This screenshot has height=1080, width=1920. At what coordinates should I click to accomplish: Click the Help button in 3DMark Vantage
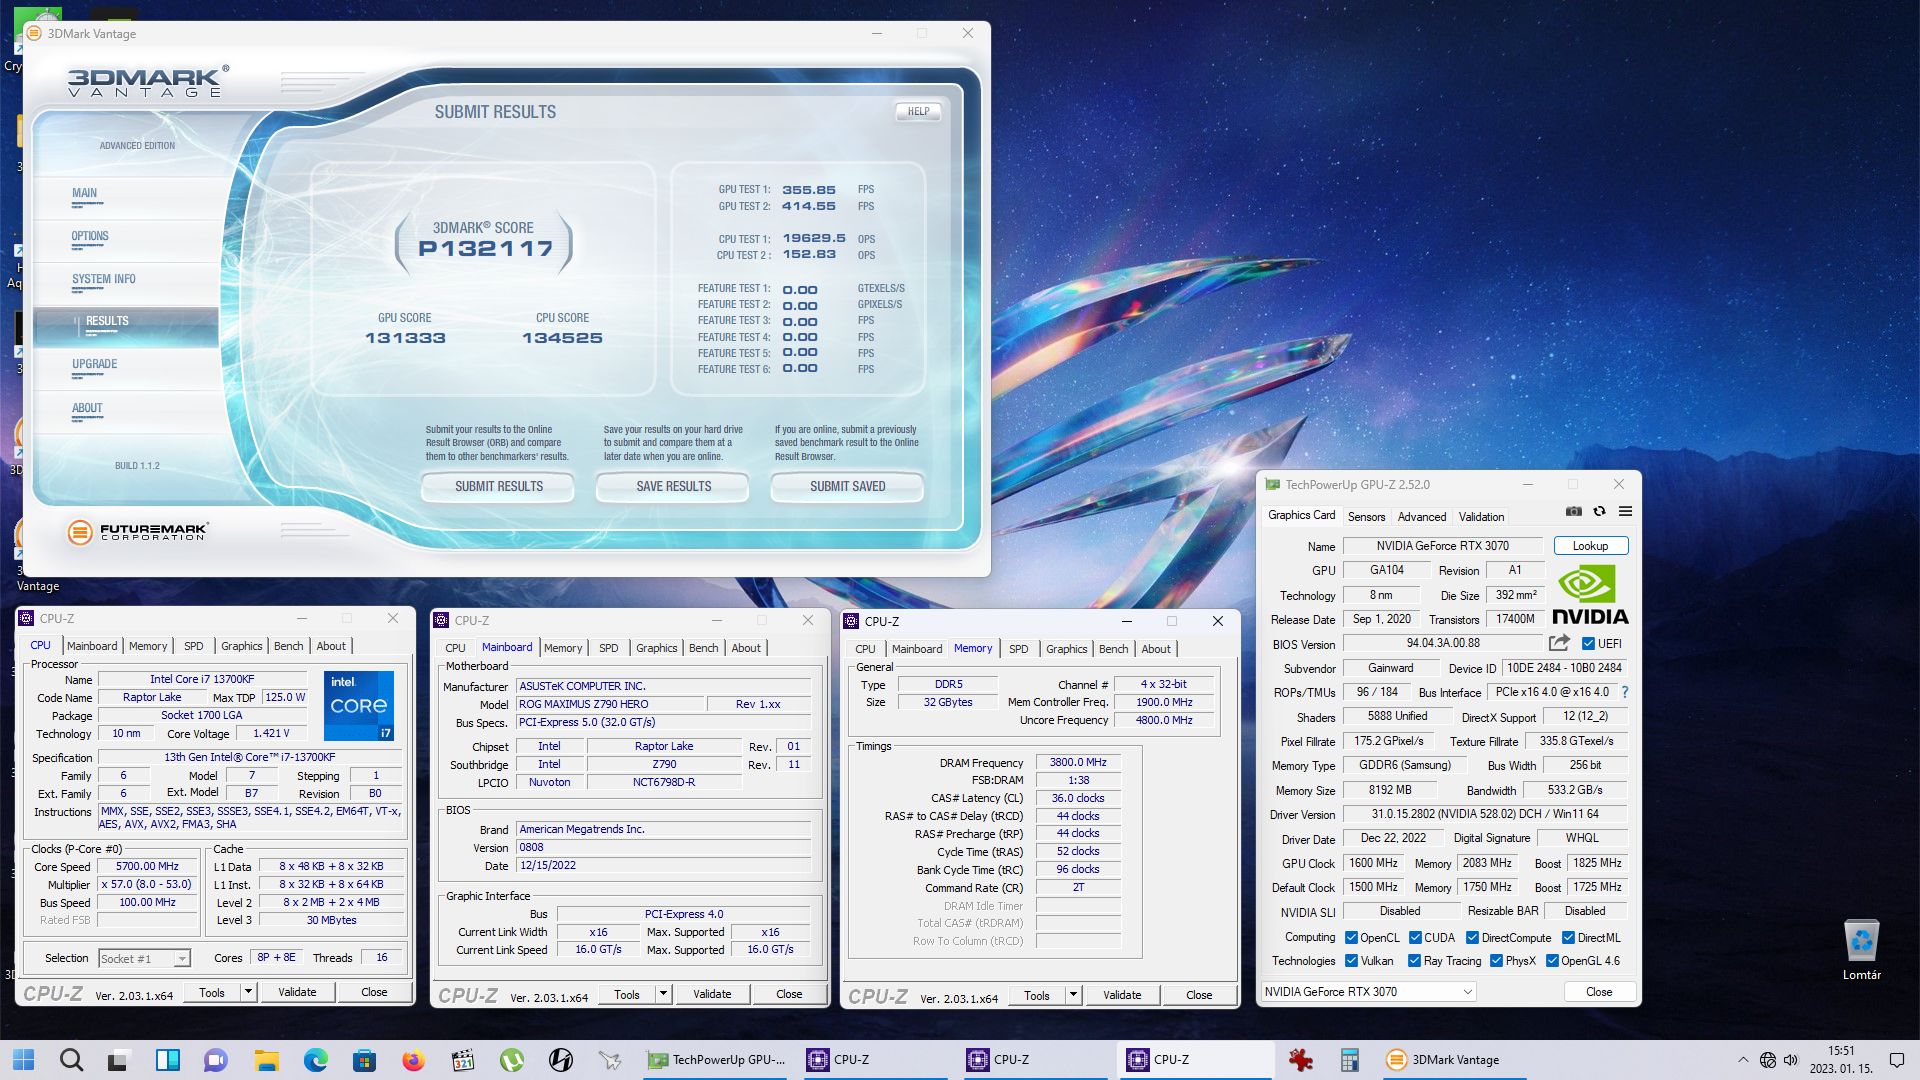918,112
